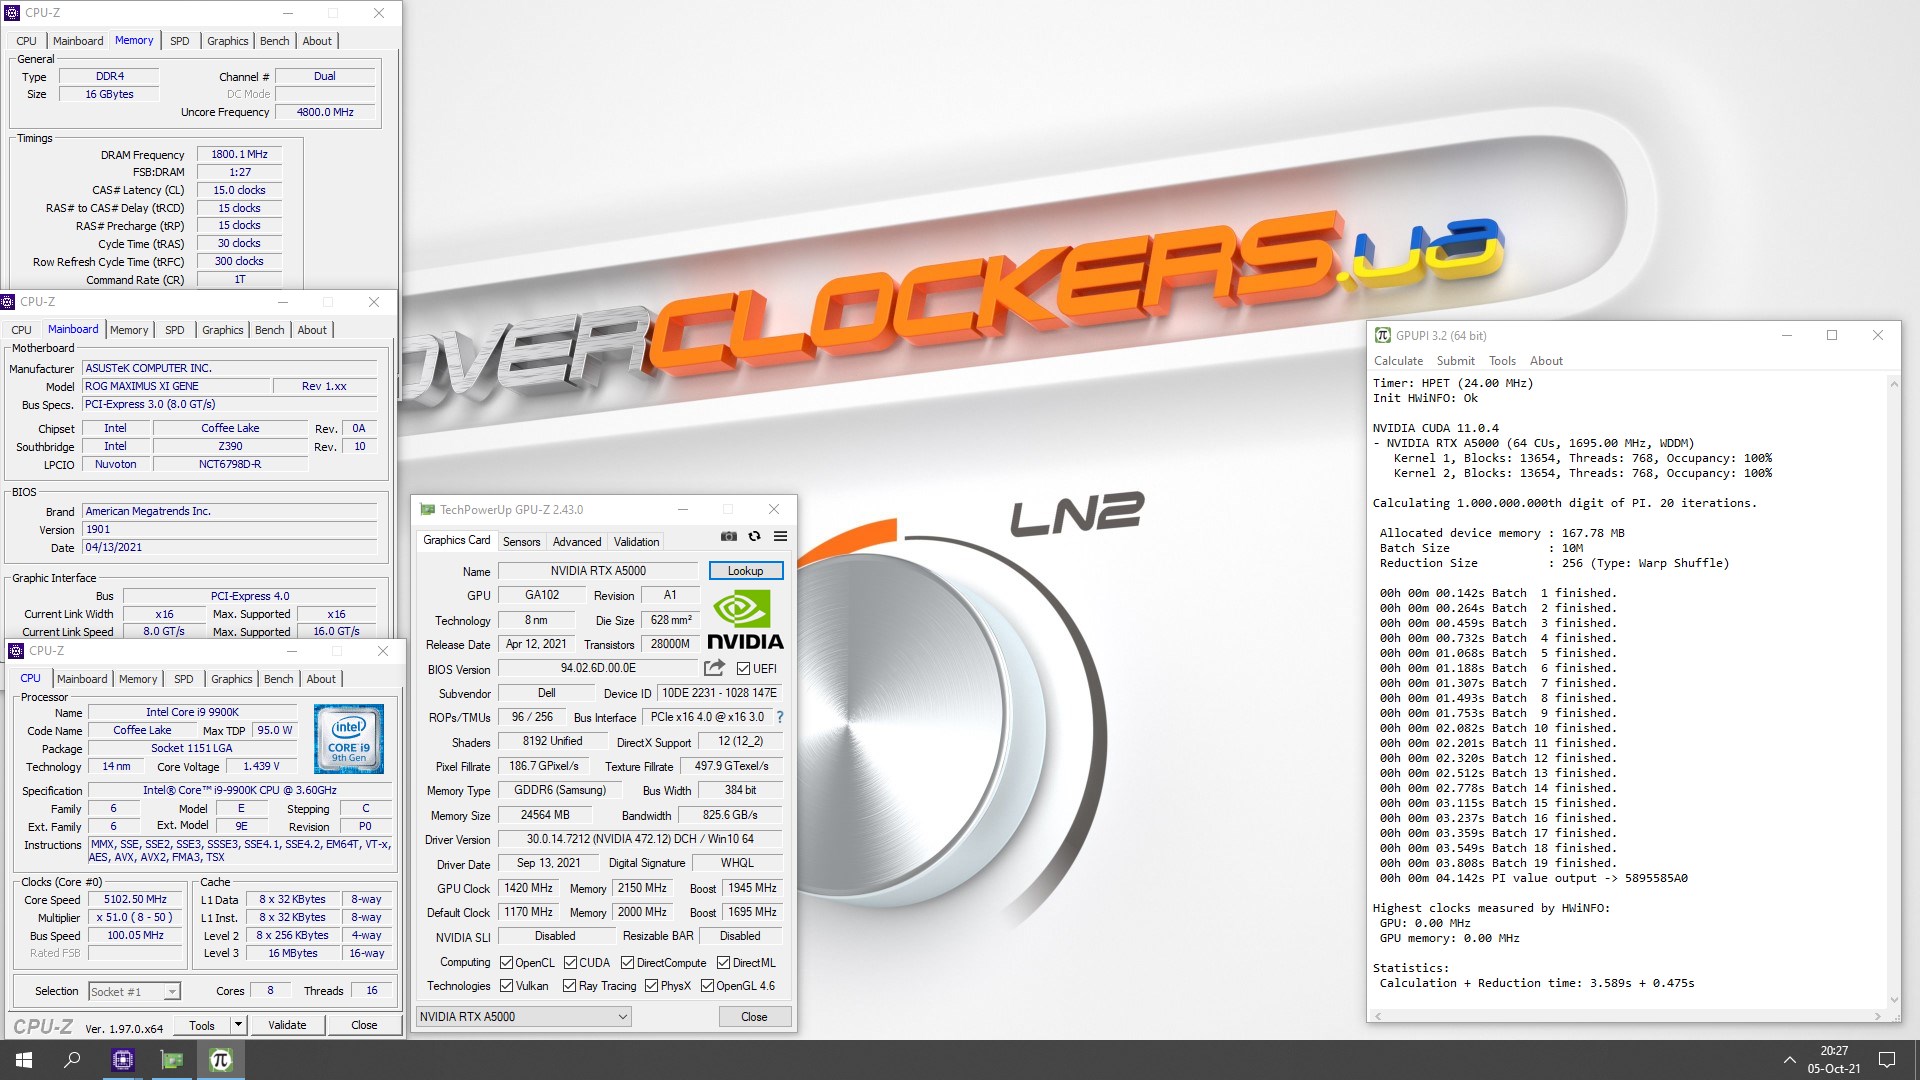
Task: Toggle the OpenGL 4.6 checkbox
Action: (707, 986)
